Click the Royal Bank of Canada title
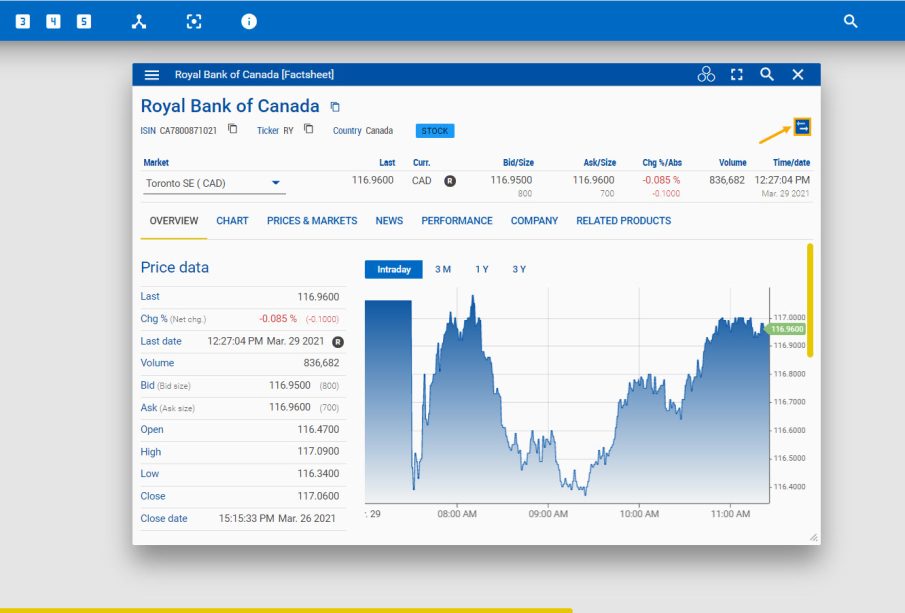905x613 pixels. 230,106
